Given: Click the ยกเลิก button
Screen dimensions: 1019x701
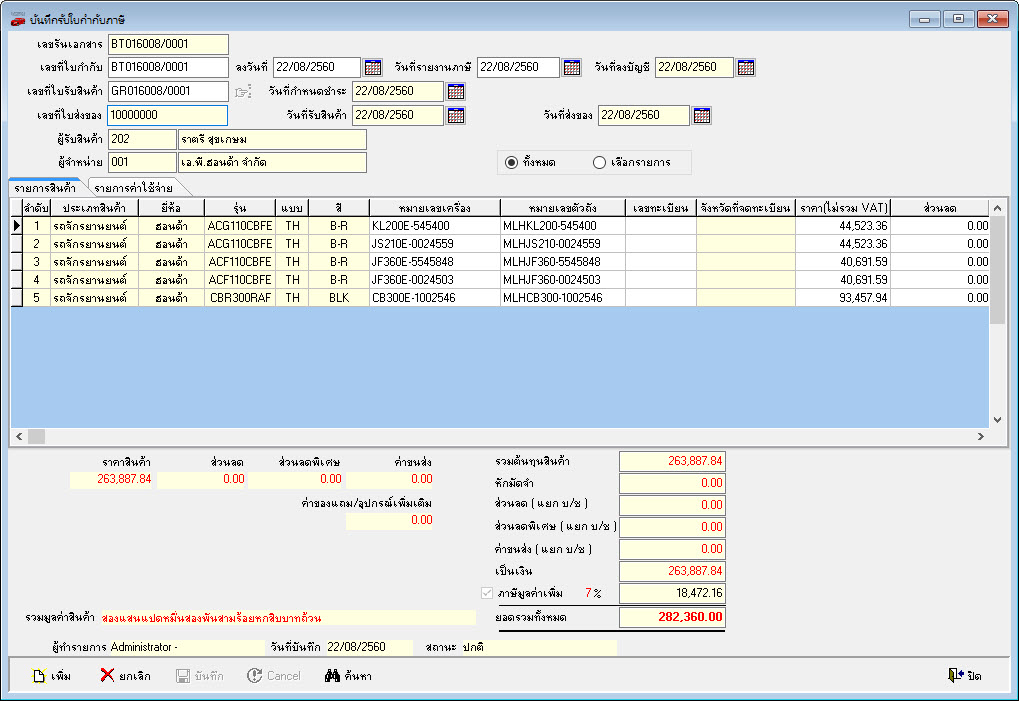Looking at the screenshot, I should click(x=125, y=676).
